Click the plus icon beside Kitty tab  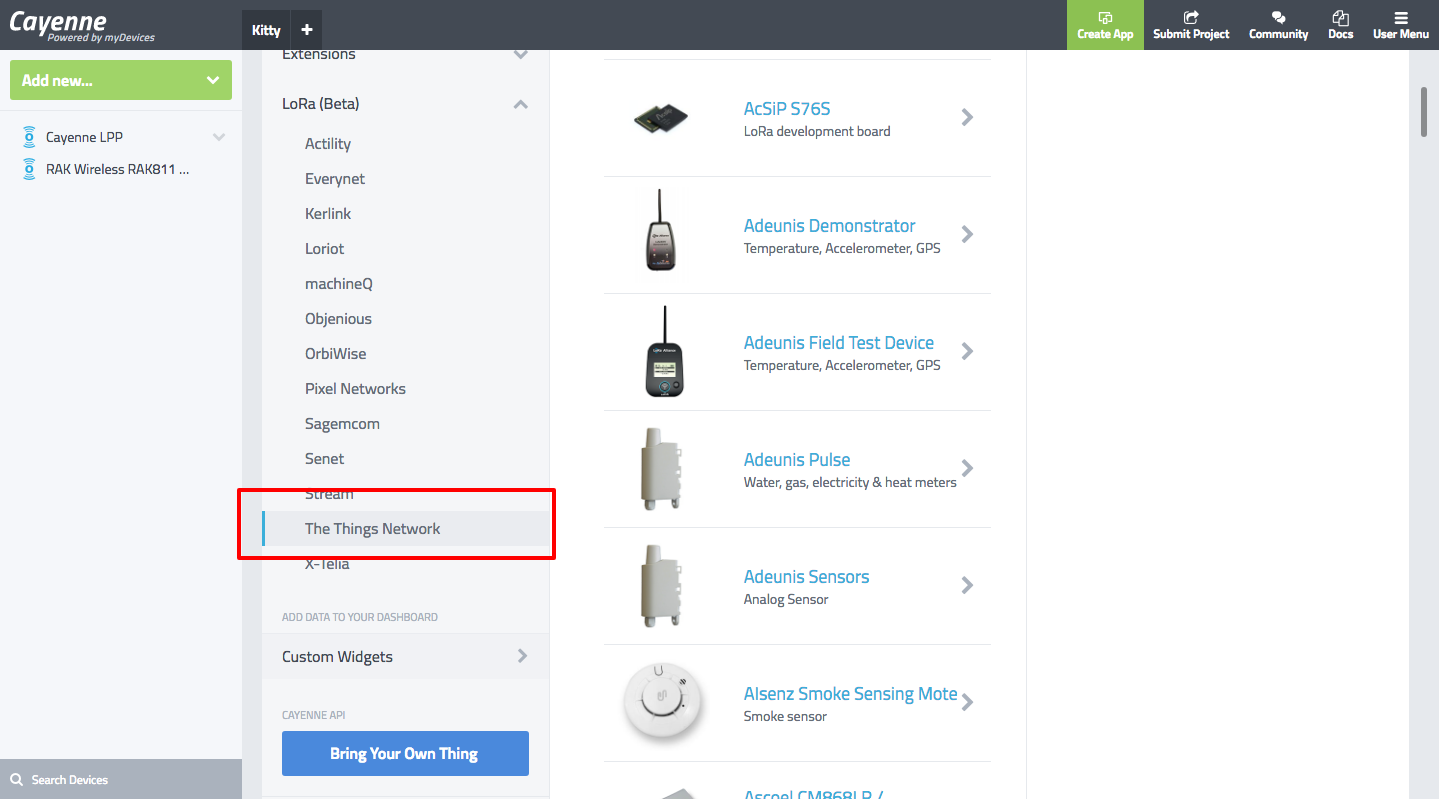point(307,30)
